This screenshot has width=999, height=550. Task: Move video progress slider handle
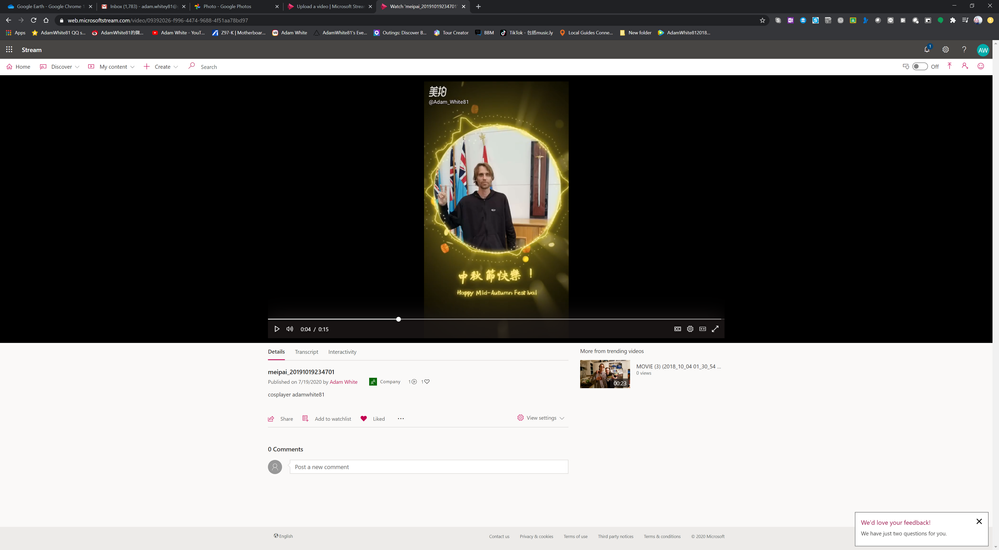coord(398,319)
